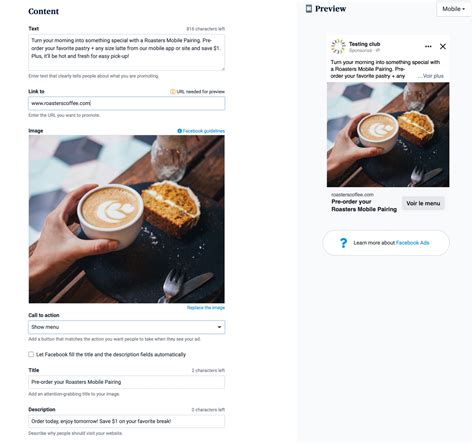This screenshot has width=474, height=444.
Task: Click the text area resize handle icon
Action: pos(223,69)
